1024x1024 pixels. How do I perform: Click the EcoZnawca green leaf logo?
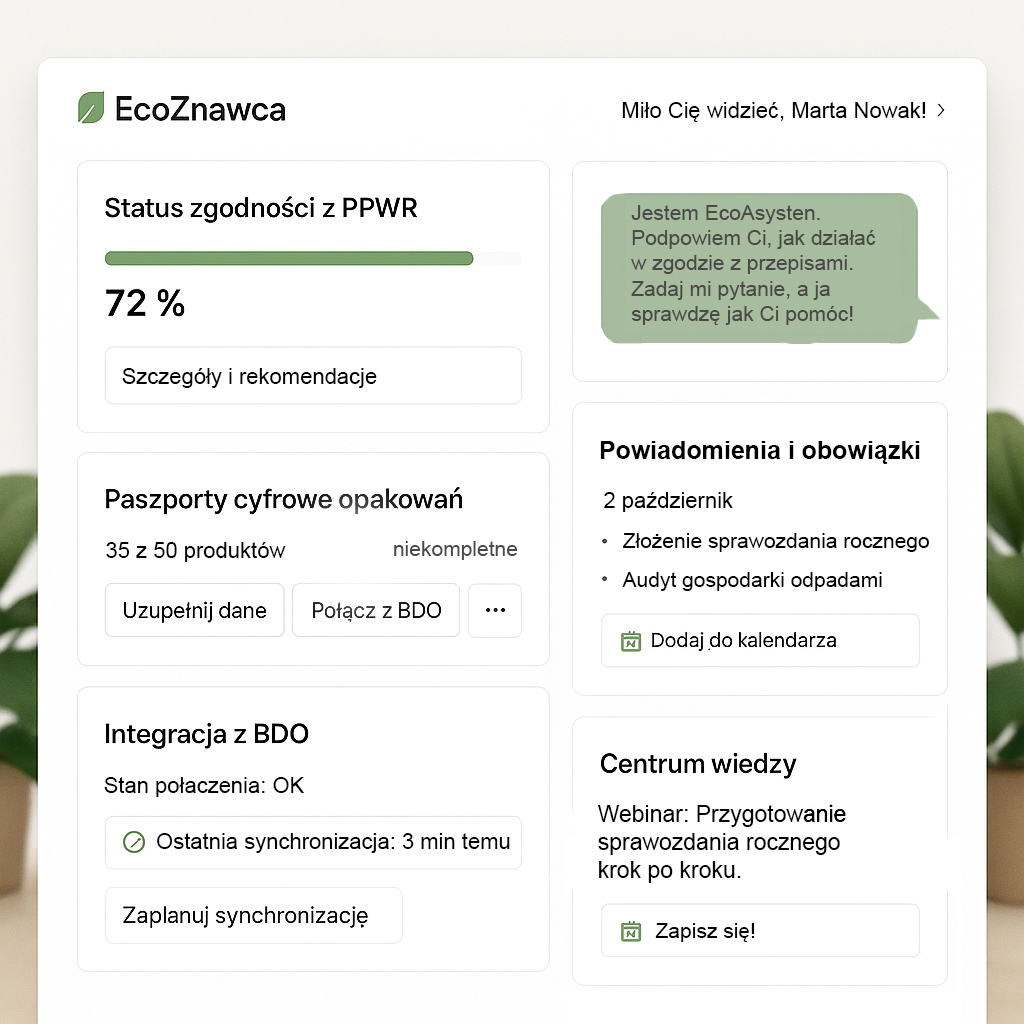point(91,108)
